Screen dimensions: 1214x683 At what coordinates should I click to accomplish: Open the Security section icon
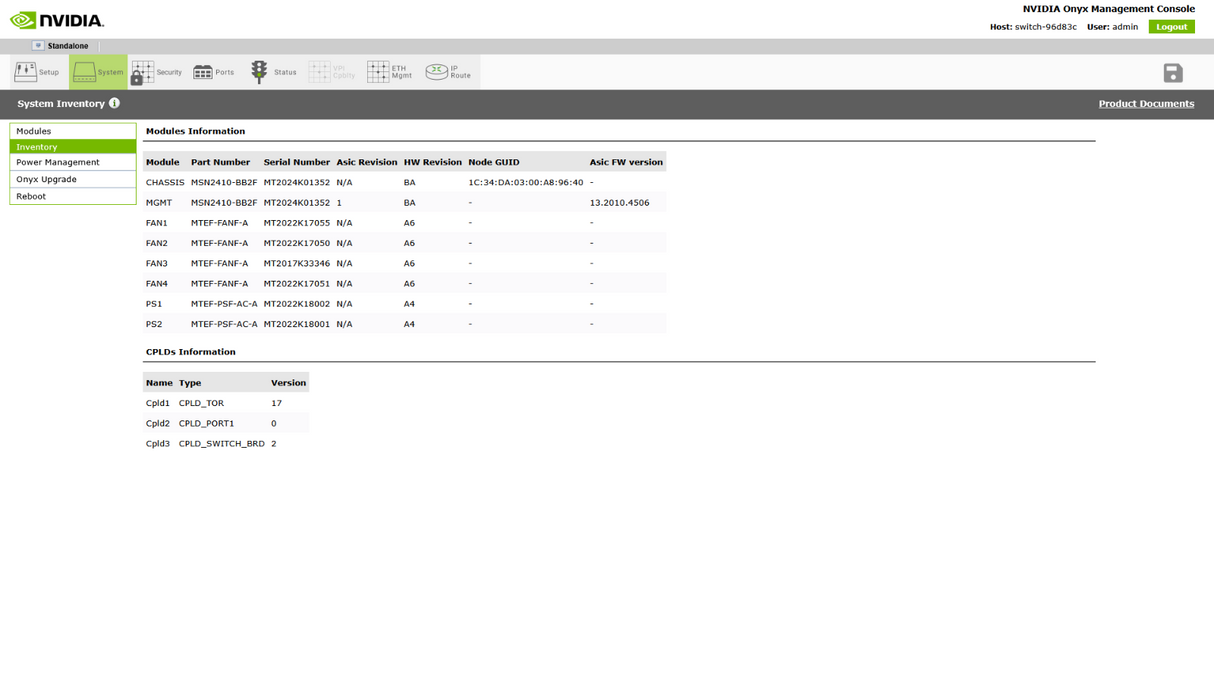click(157, 72)
